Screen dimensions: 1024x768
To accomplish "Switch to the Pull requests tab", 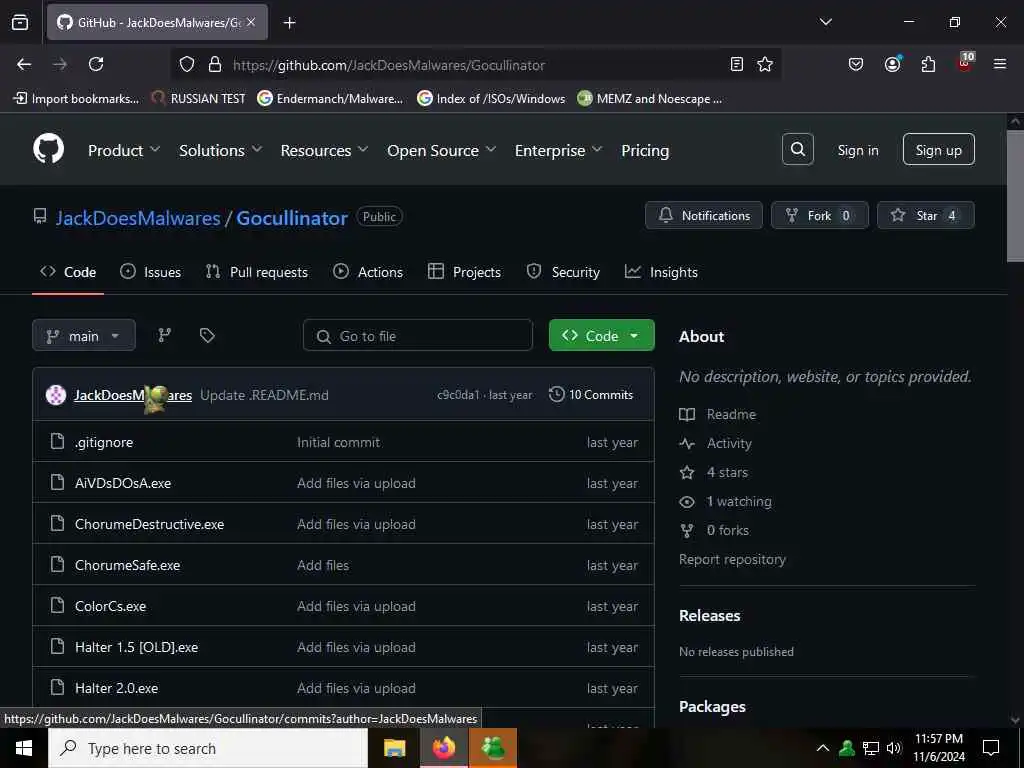I will (257, 272).
